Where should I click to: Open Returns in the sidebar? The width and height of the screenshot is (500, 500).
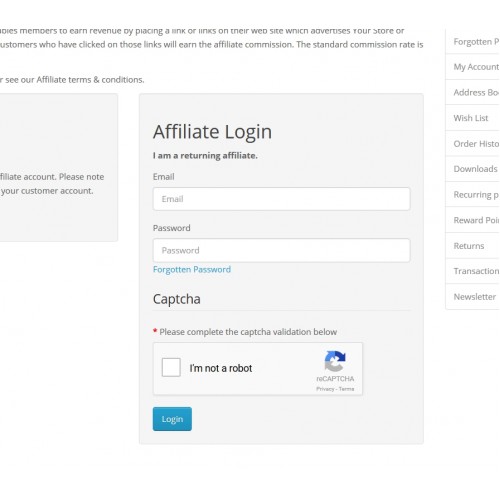[x=472, y=246]
